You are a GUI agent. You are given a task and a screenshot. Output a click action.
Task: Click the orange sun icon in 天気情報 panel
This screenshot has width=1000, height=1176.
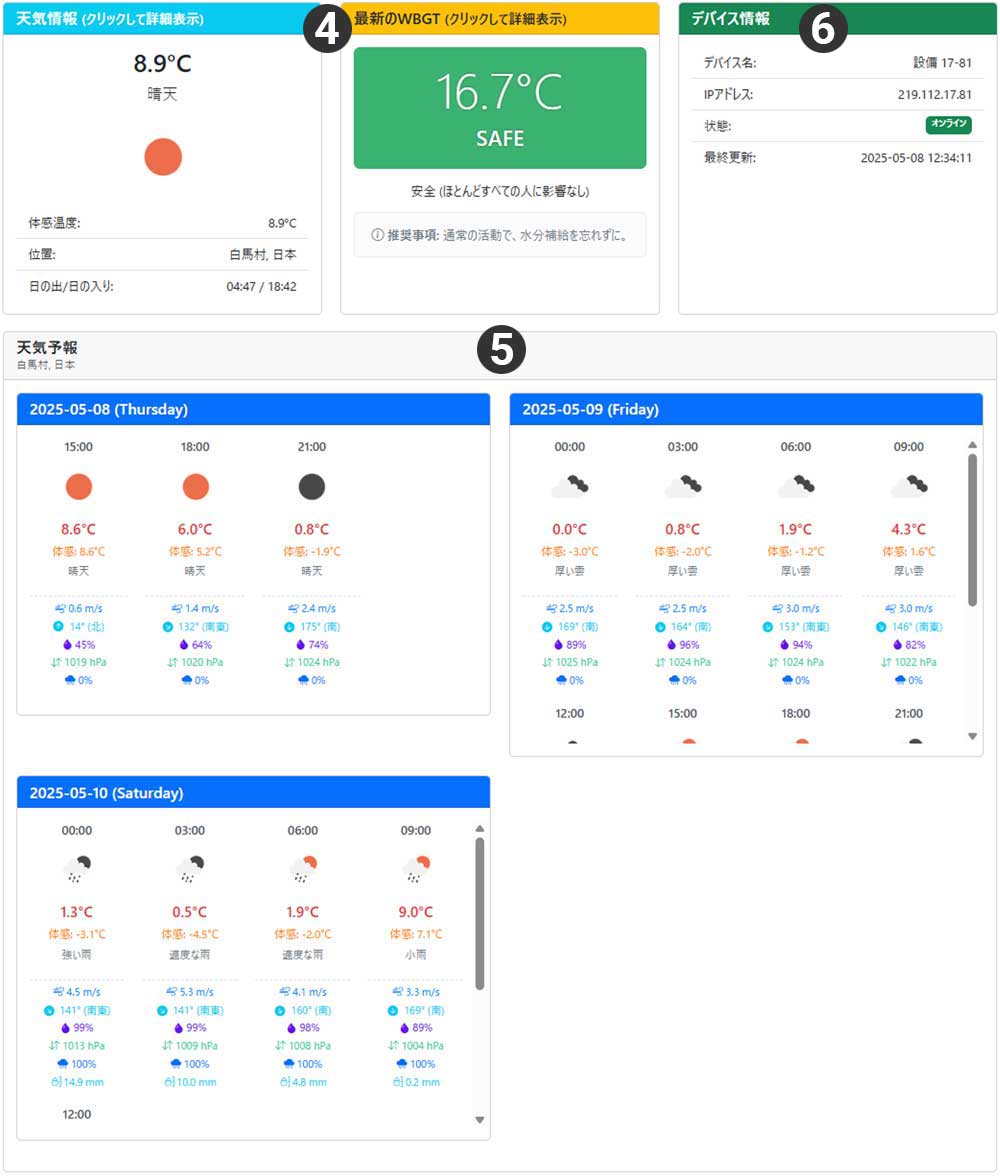[x=162, y=157]
